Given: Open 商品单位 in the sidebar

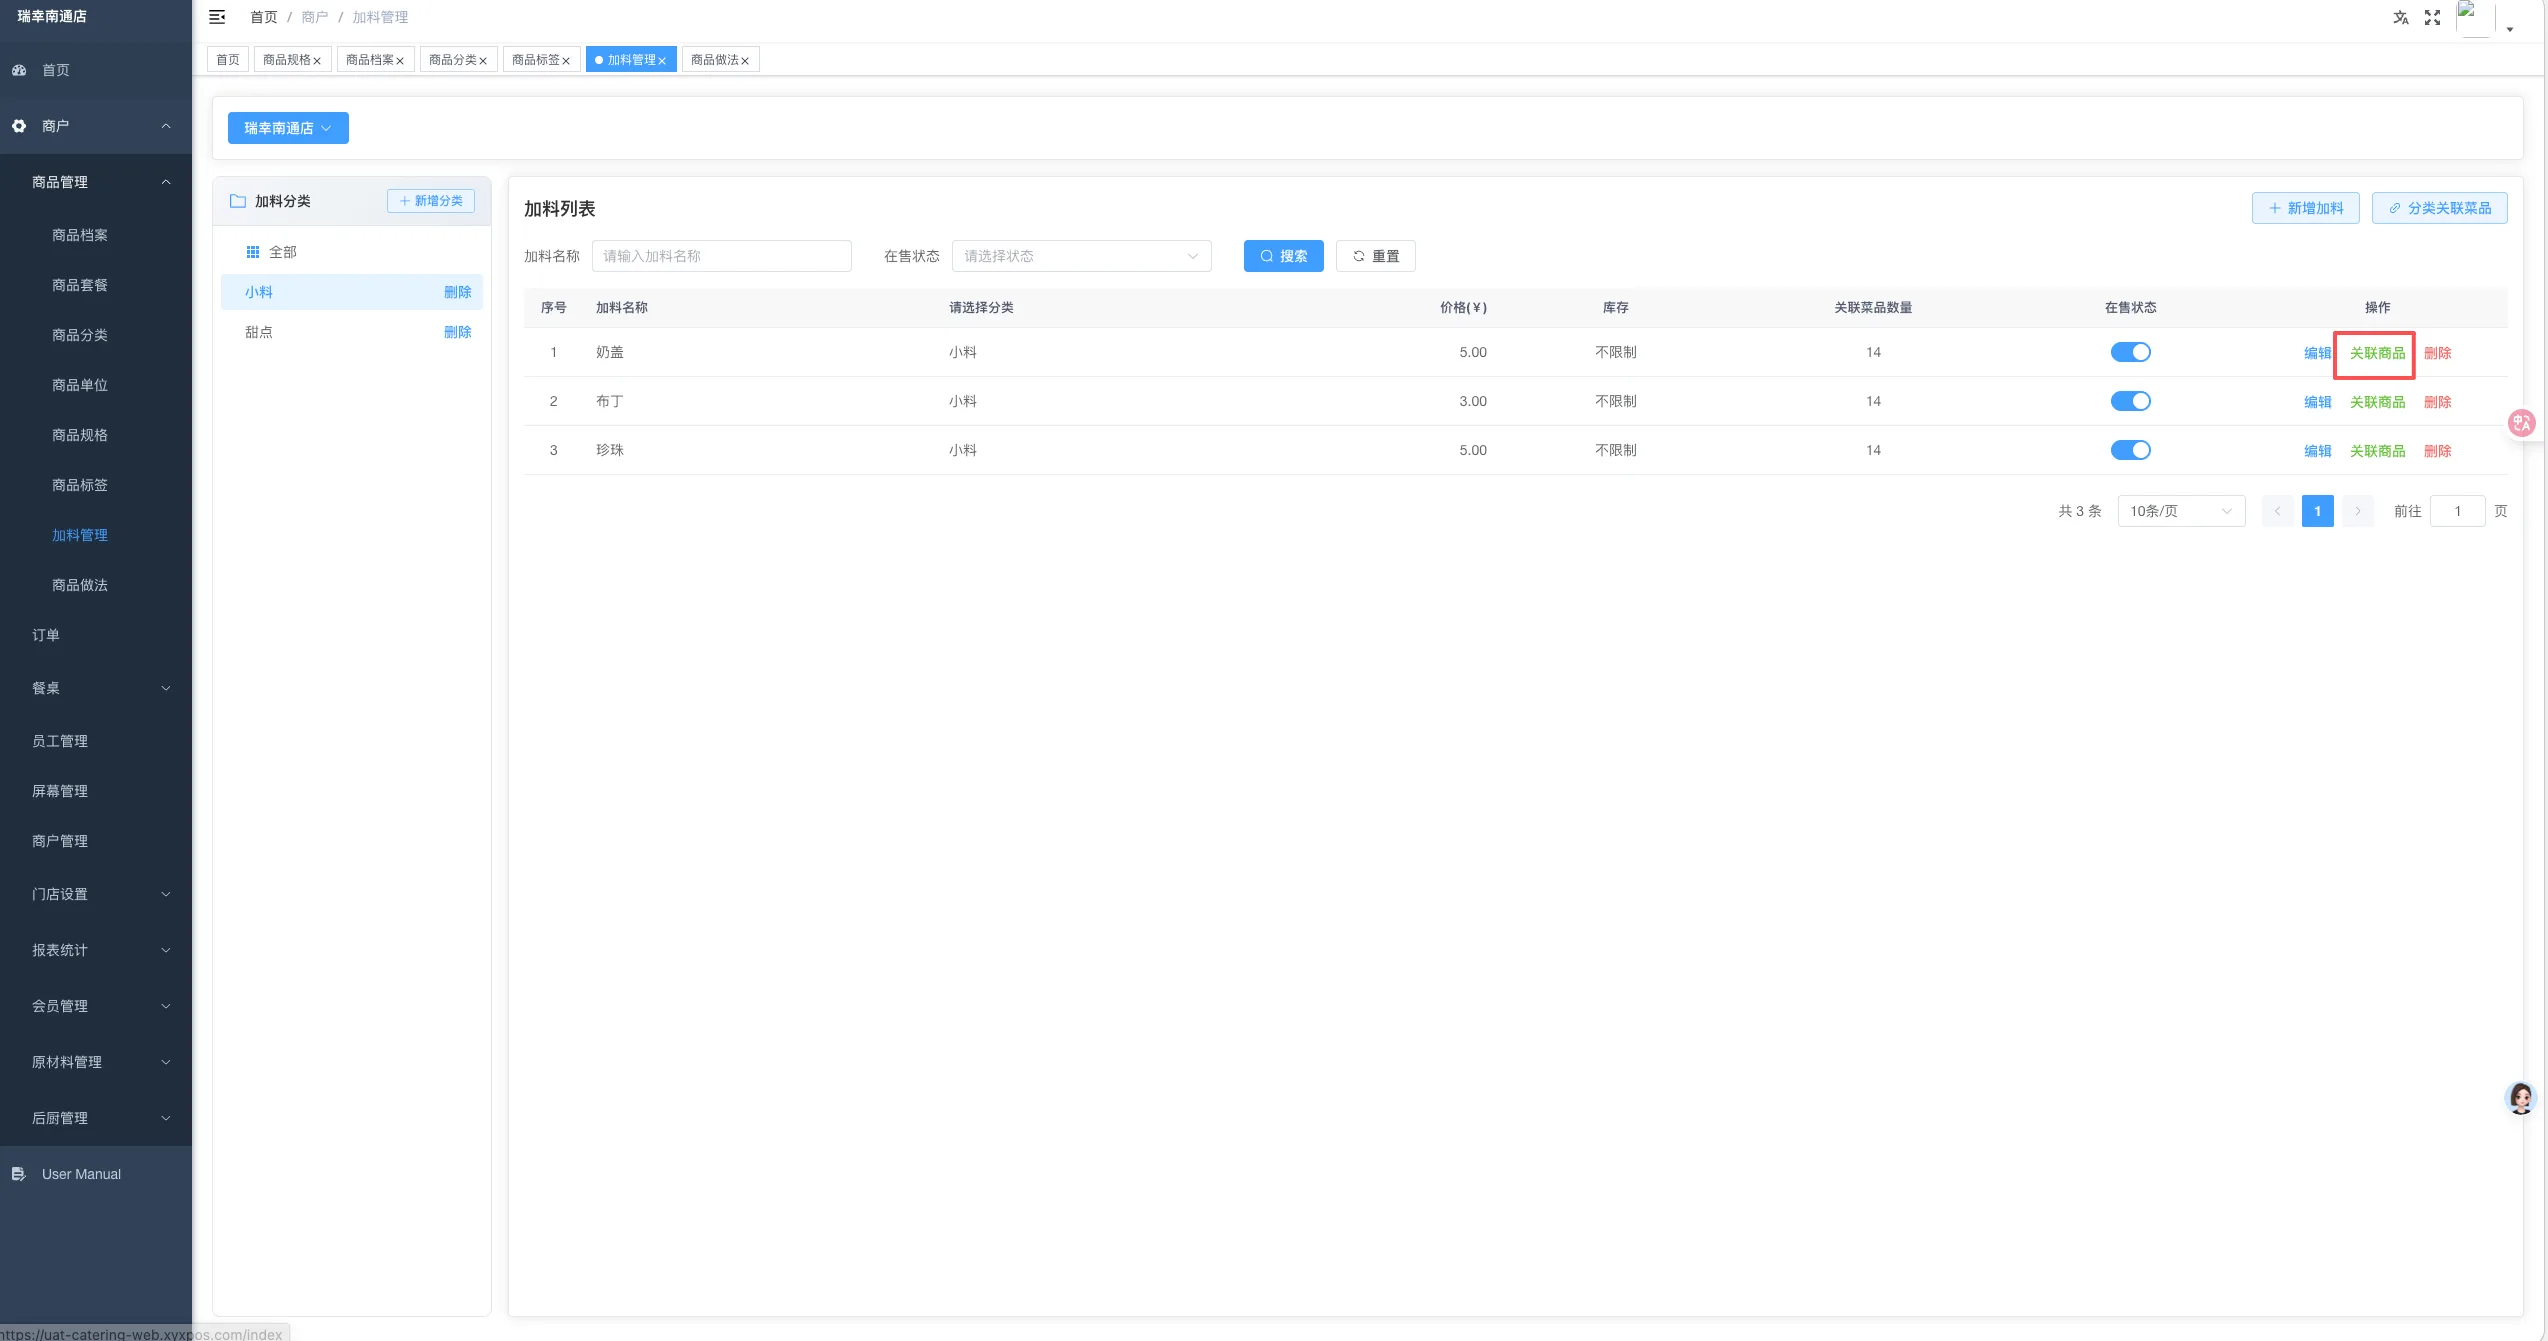Looking at the screenshot, I should coord(80,385).
